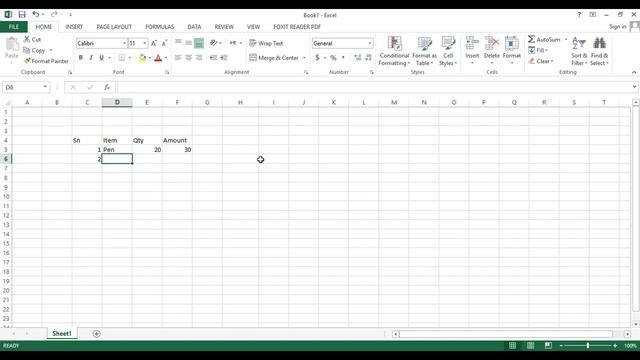Click the Save icon in quick access toolbar
The height and width of the screenshot is (360, 640).
point(22,15)
